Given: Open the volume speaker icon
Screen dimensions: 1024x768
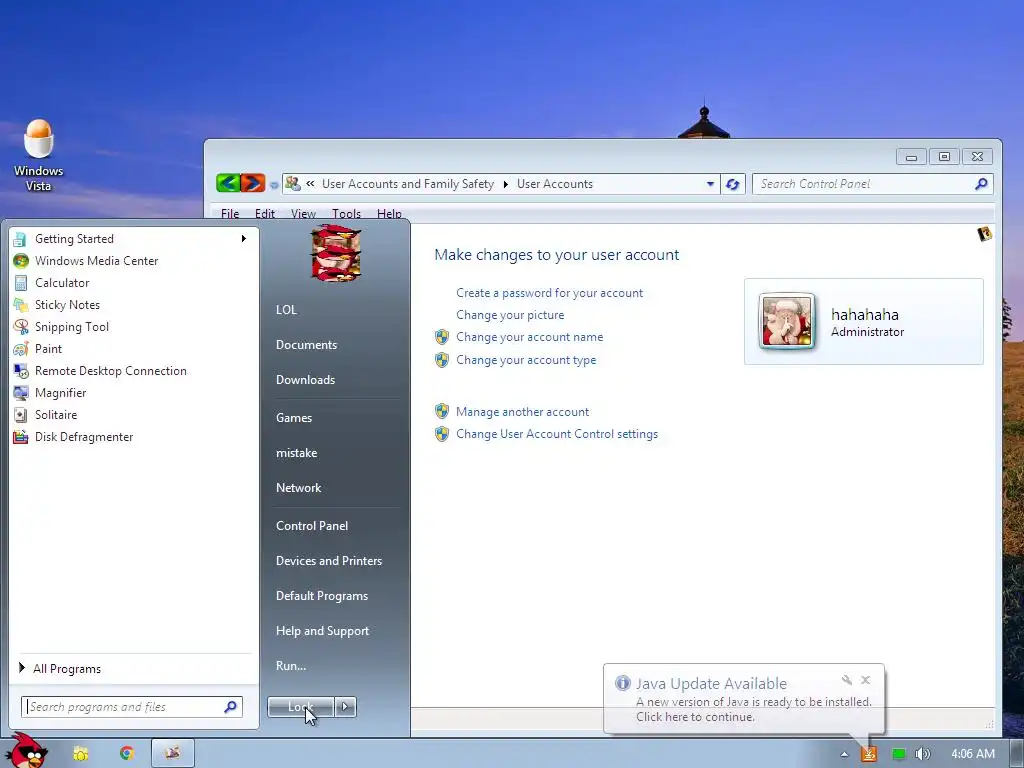Looking at the screenshot, I should point(922,754).
